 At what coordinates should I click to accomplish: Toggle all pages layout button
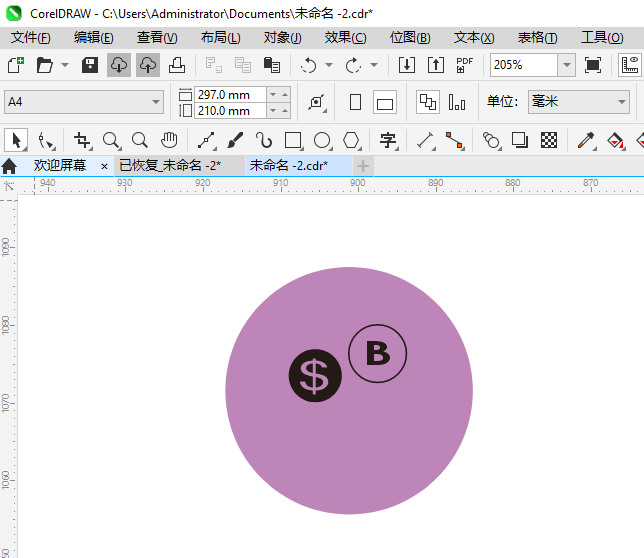pos(428,102)
